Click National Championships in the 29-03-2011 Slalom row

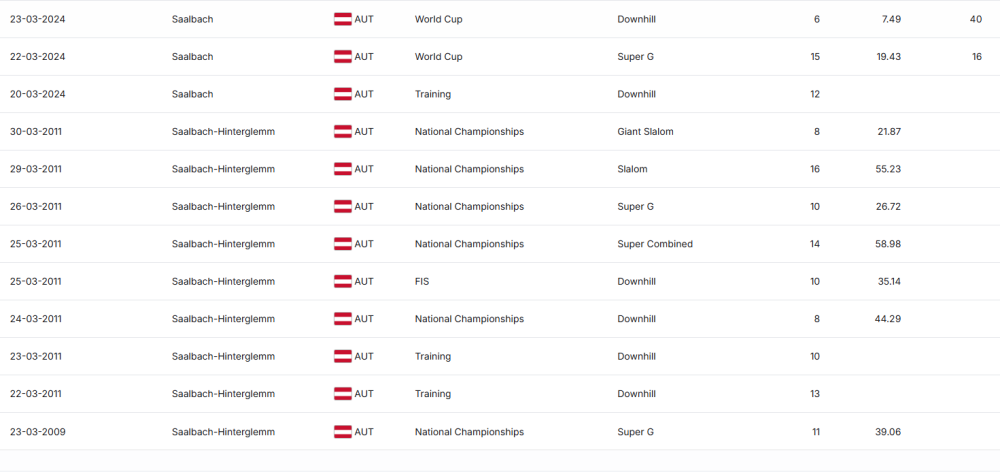click(469, 169)
